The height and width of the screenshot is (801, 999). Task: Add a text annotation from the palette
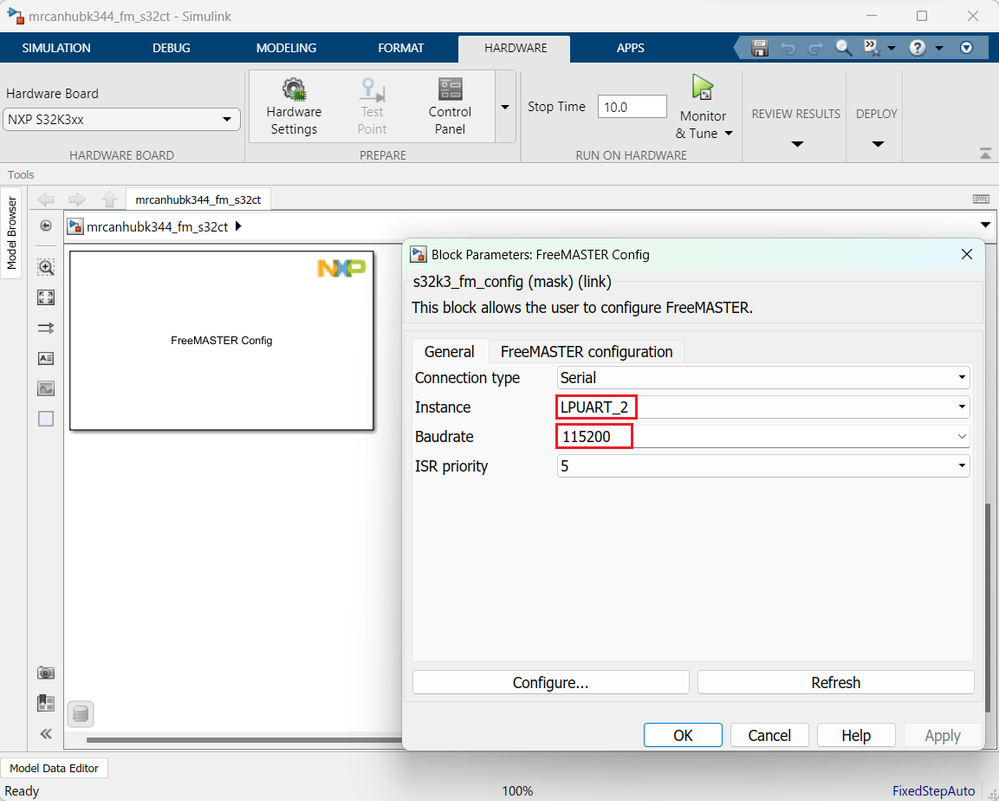(x=46, y=358)
